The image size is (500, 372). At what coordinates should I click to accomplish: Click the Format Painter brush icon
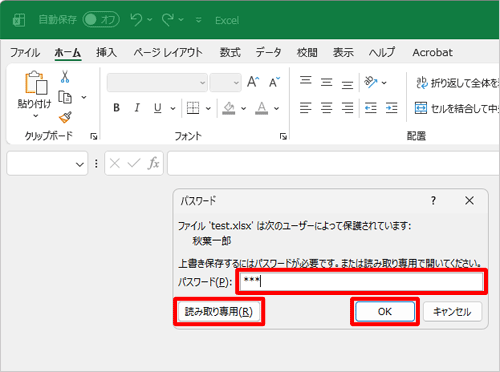click(65, 117)
